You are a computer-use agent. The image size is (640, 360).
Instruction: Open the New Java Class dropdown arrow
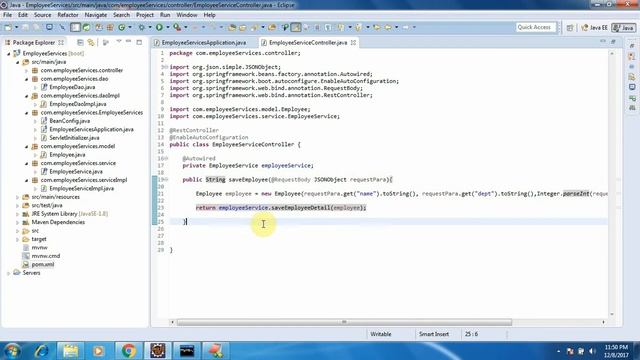130,27
